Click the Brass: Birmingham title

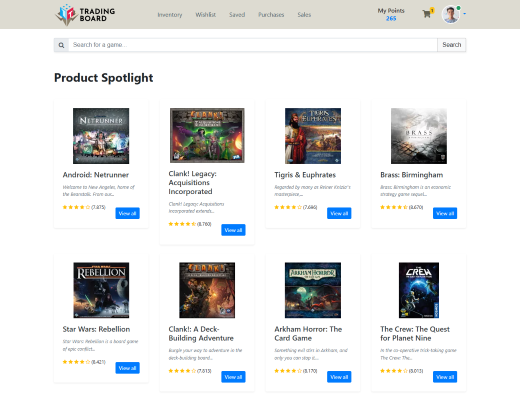click(x=412, y=175)
